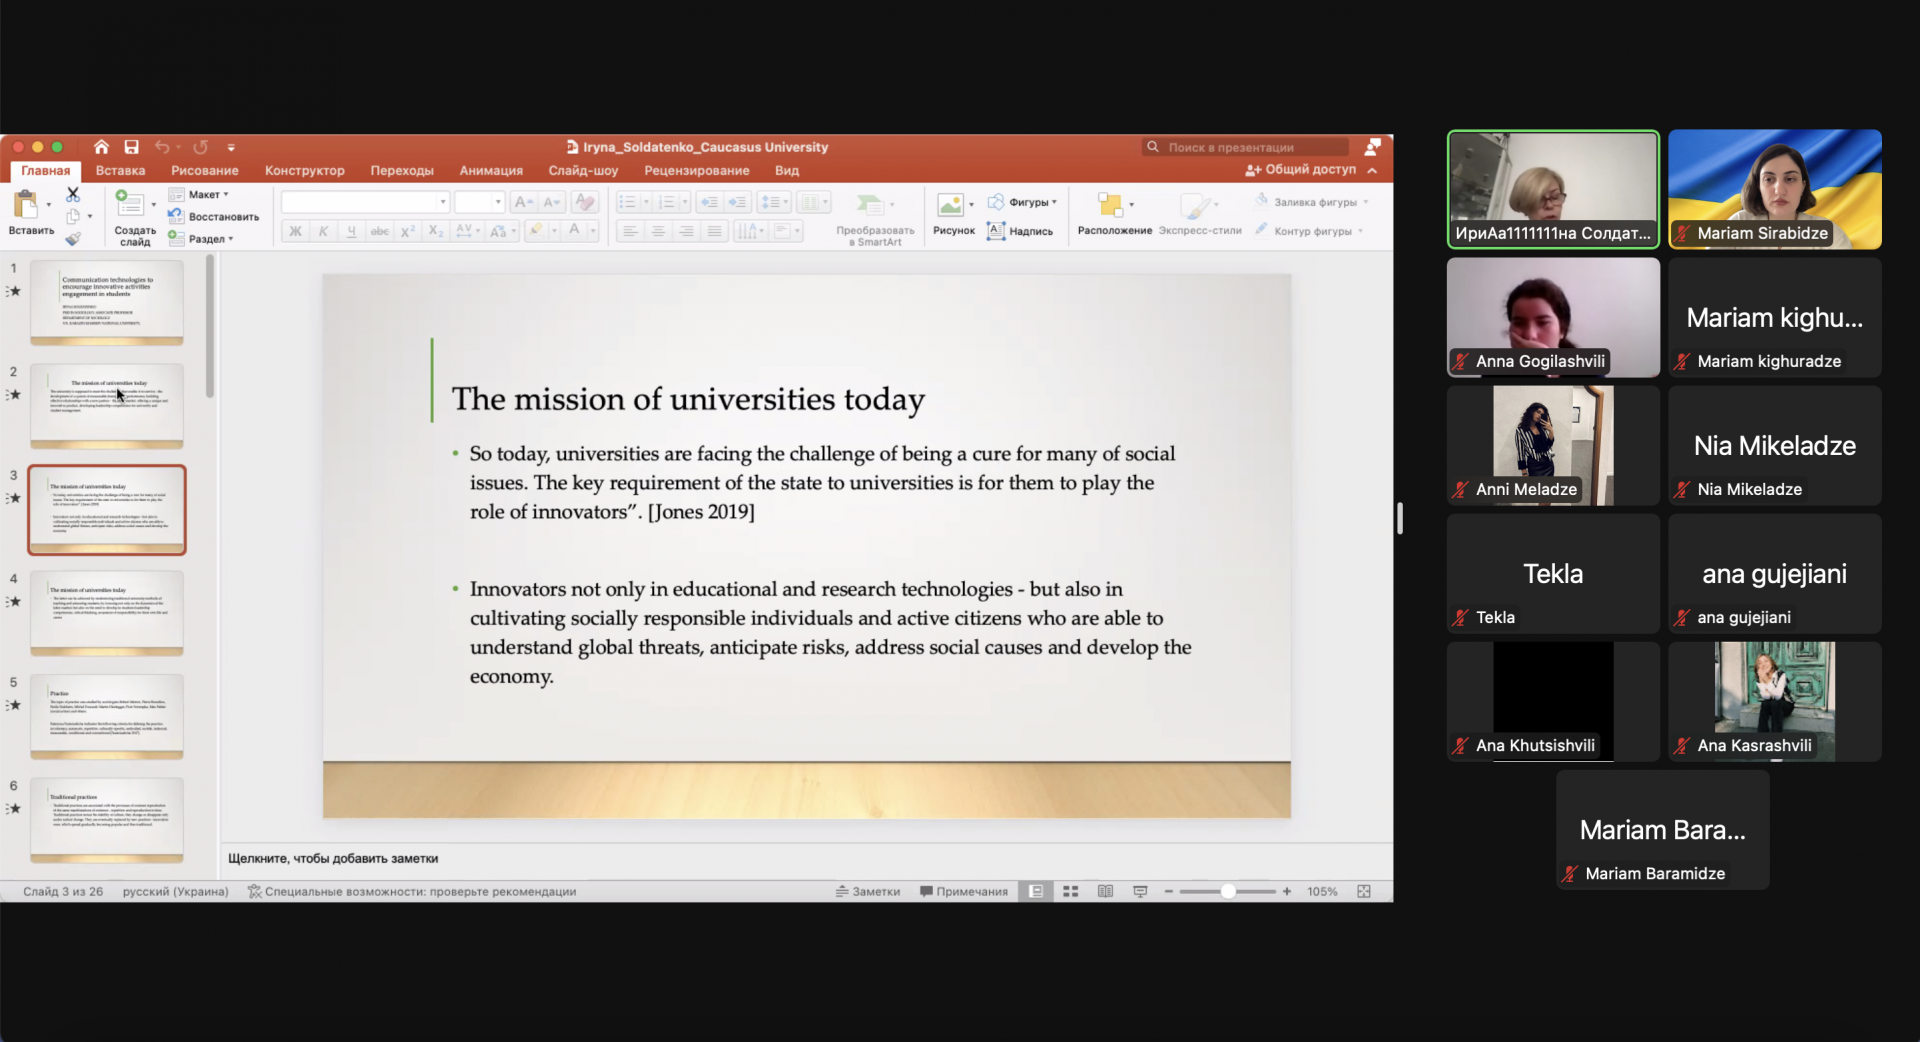Image resolution: width=1920 pixels, height=1042 pixels.
Task: Open the line spacing dropdown
Action: 774,202
